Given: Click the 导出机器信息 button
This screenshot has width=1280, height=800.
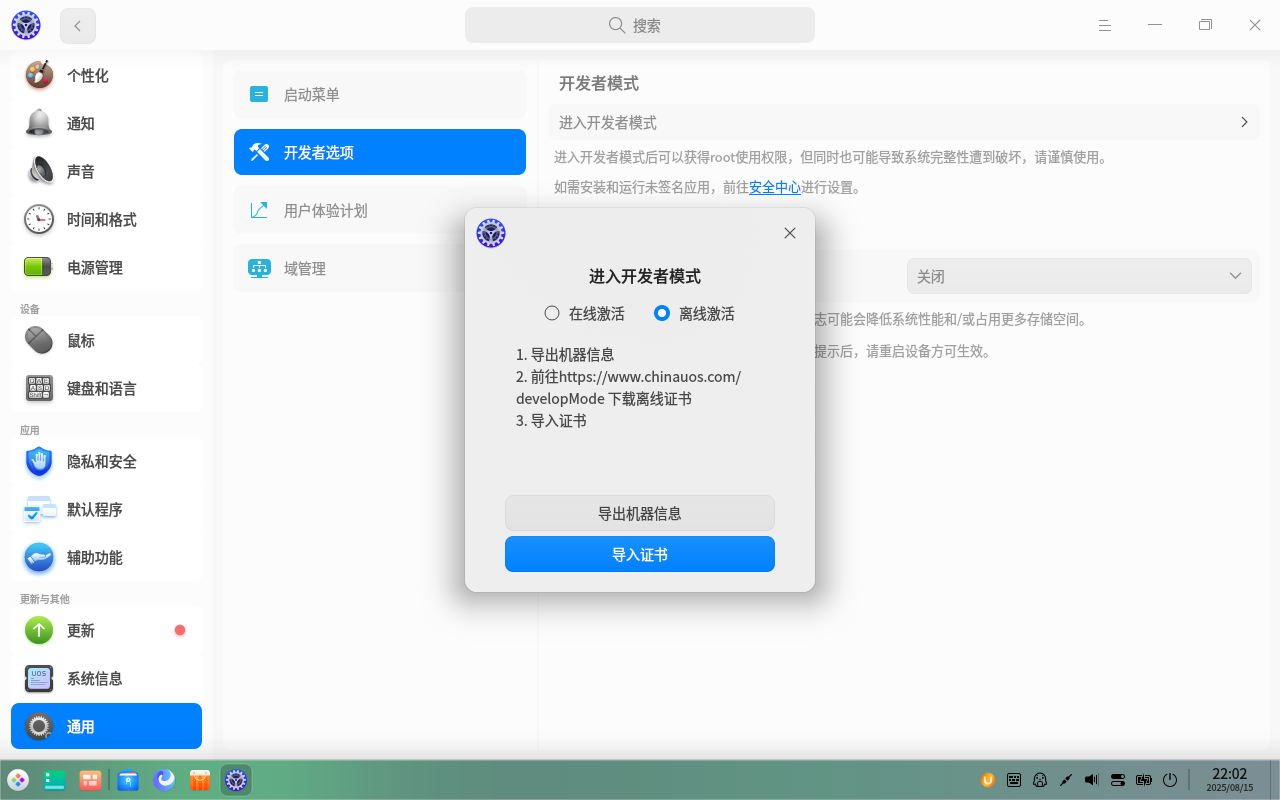Looking at the screenshot, I should point(639,513).
